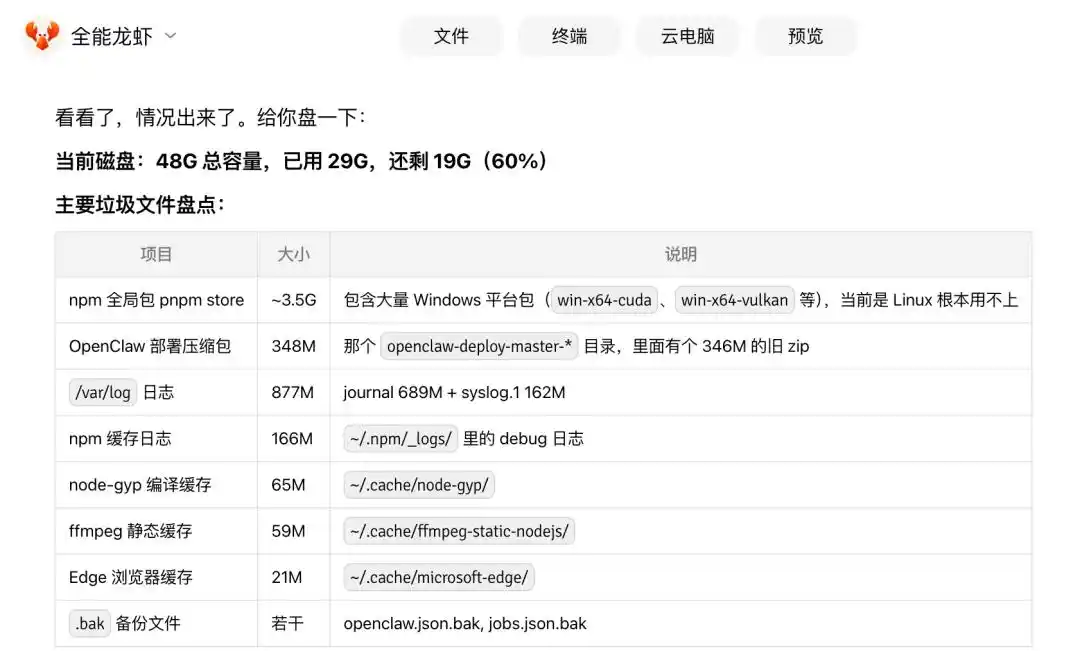1080x651 pixels.
Task: Click the 21M size value
Action: (287, 577)
